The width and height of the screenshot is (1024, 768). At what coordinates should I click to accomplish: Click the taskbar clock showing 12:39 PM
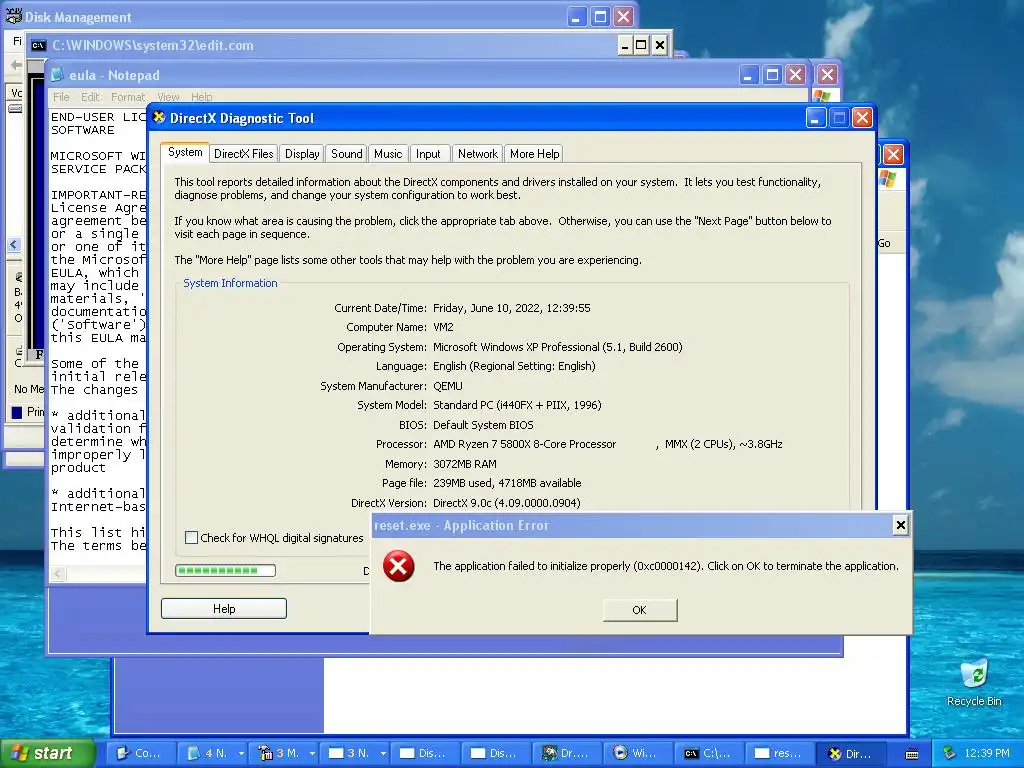[987, 753]
